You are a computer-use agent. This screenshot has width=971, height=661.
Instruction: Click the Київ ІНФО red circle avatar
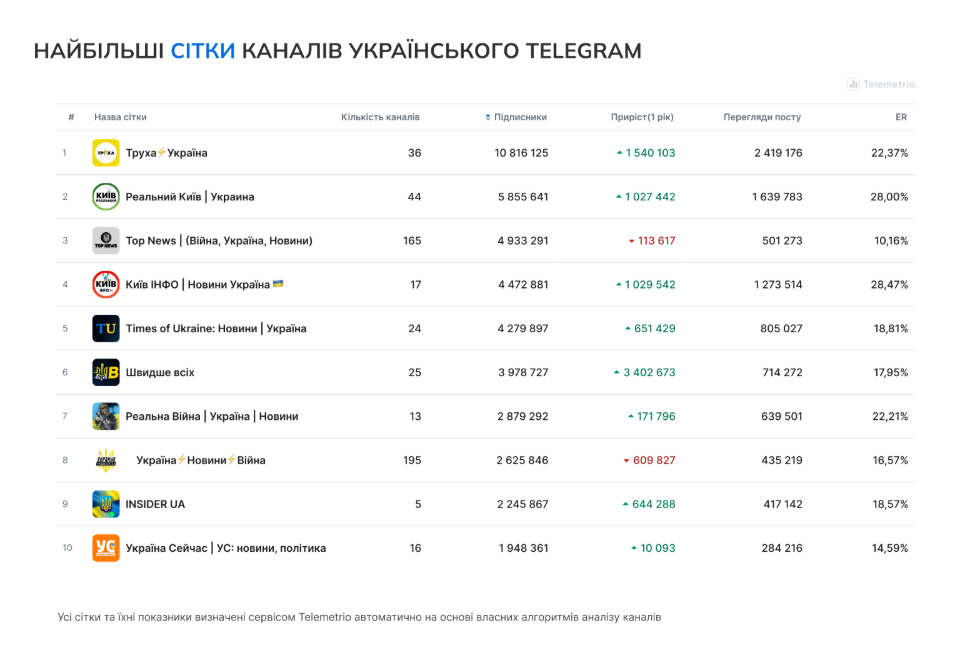106,285
